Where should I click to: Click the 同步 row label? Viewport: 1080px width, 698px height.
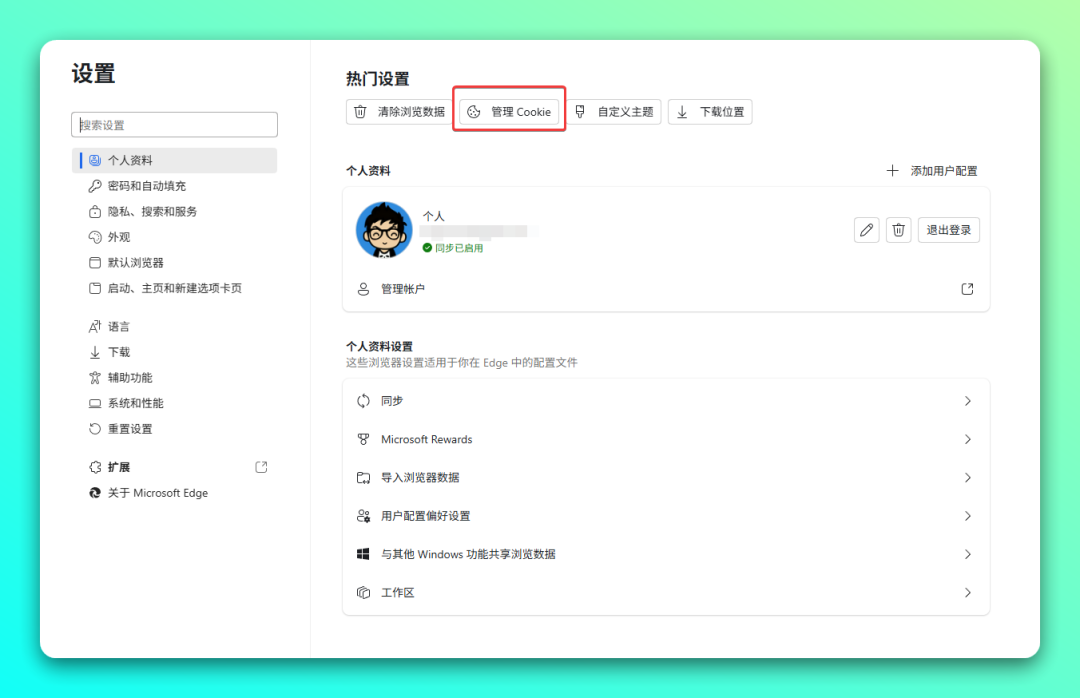pyautogui.click(x=392, y=401)
